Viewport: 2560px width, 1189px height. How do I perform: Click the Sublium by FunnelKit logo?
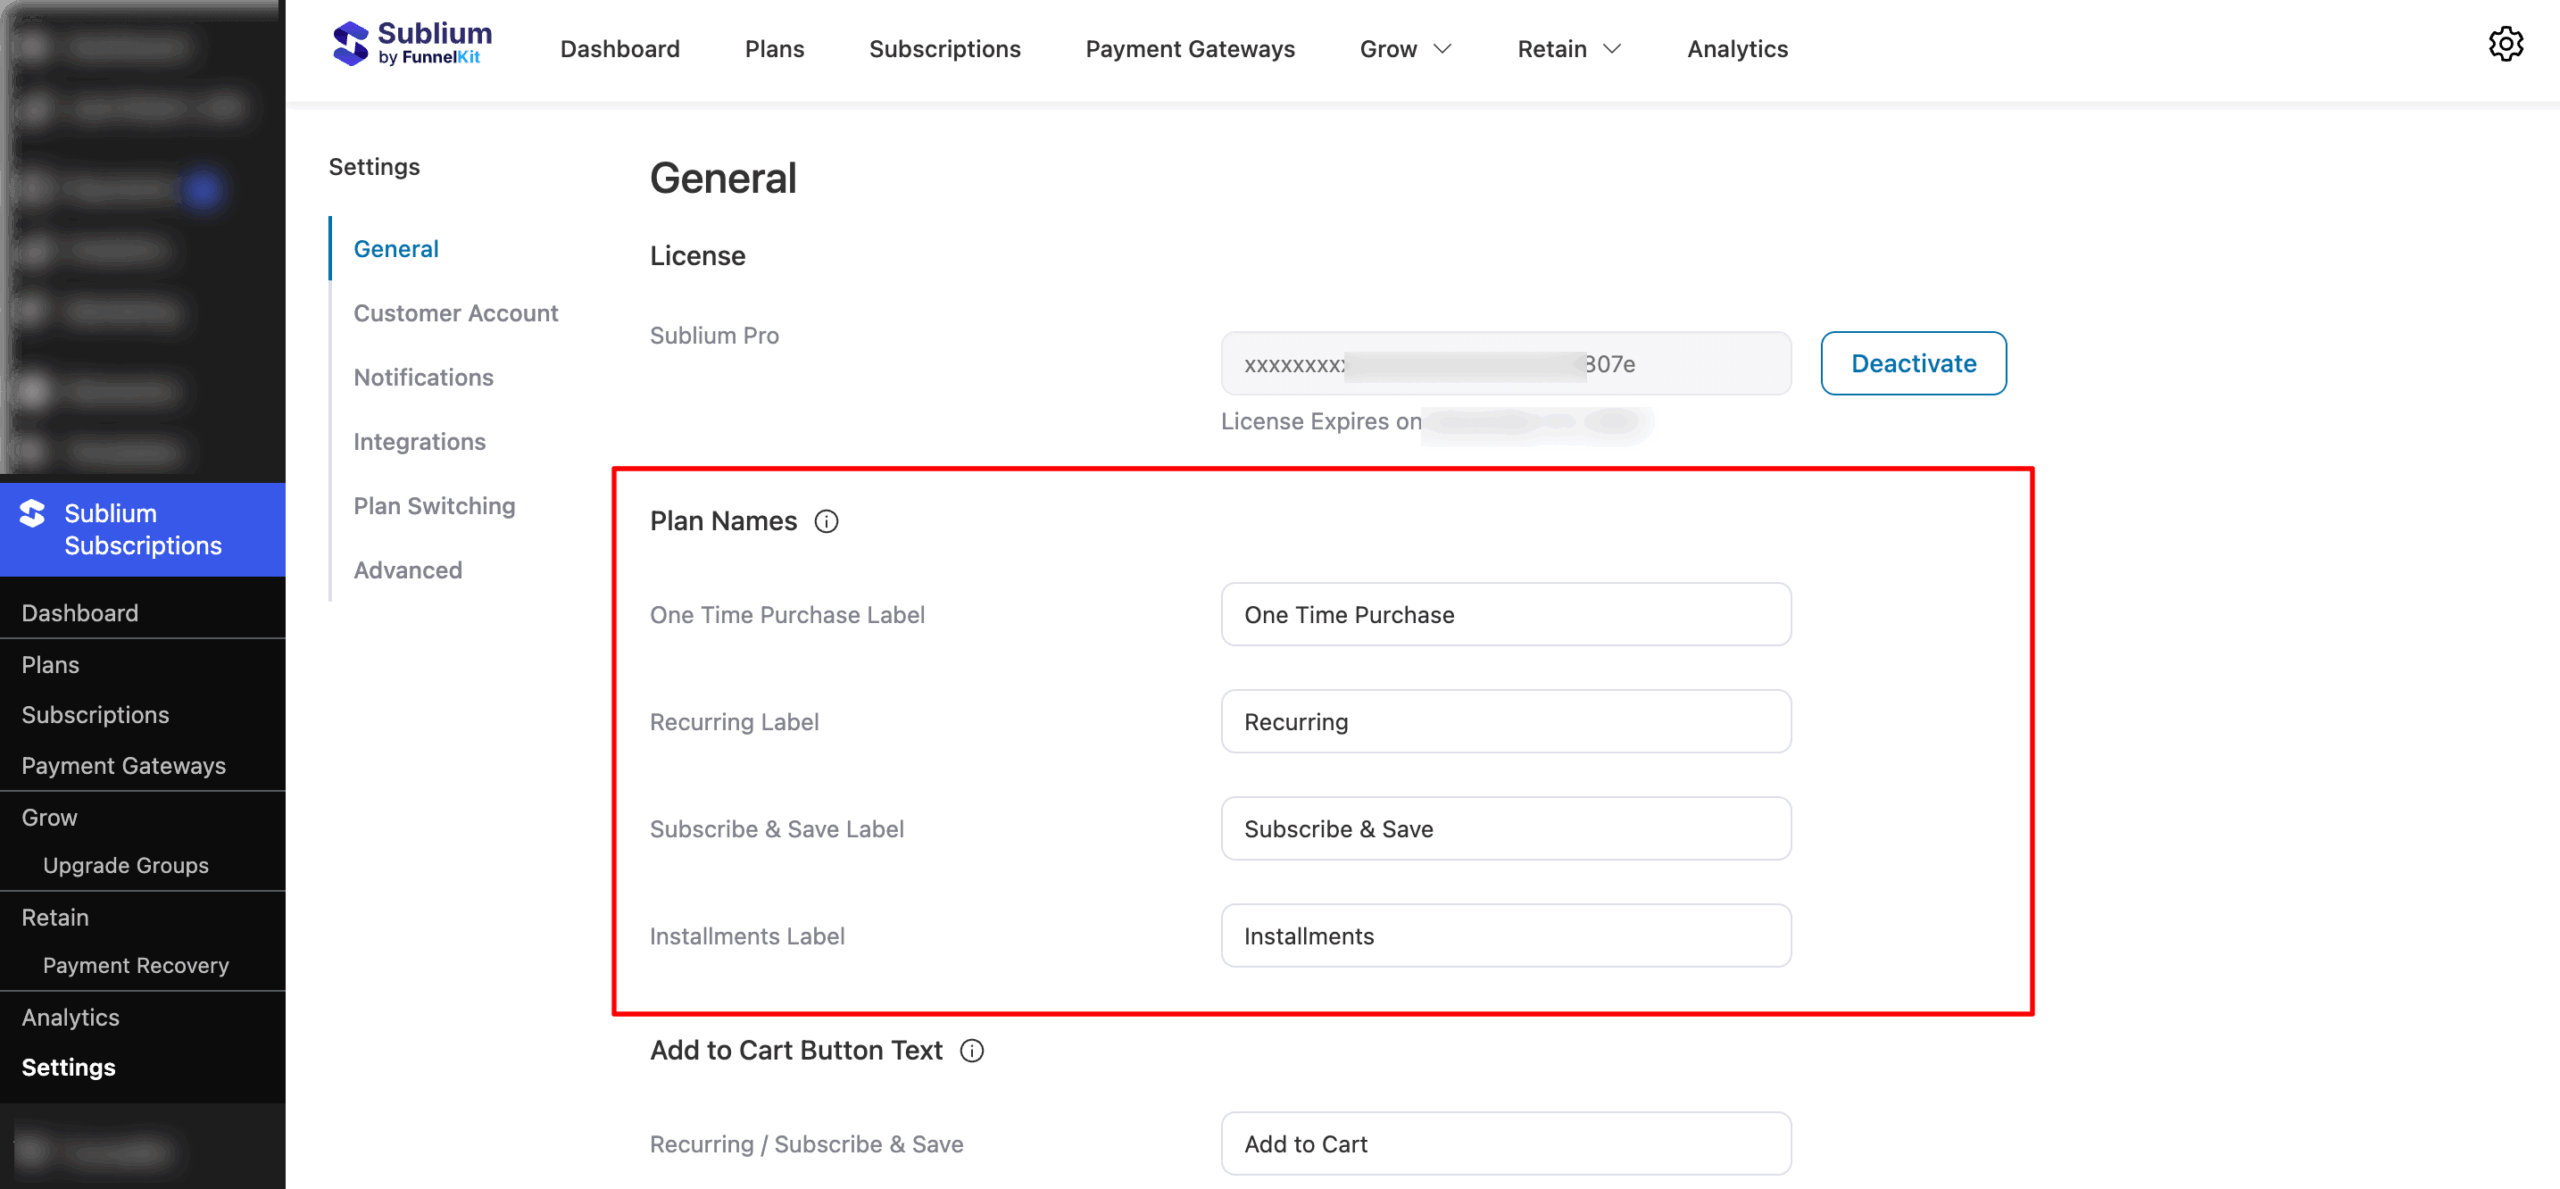pos(412,45)
